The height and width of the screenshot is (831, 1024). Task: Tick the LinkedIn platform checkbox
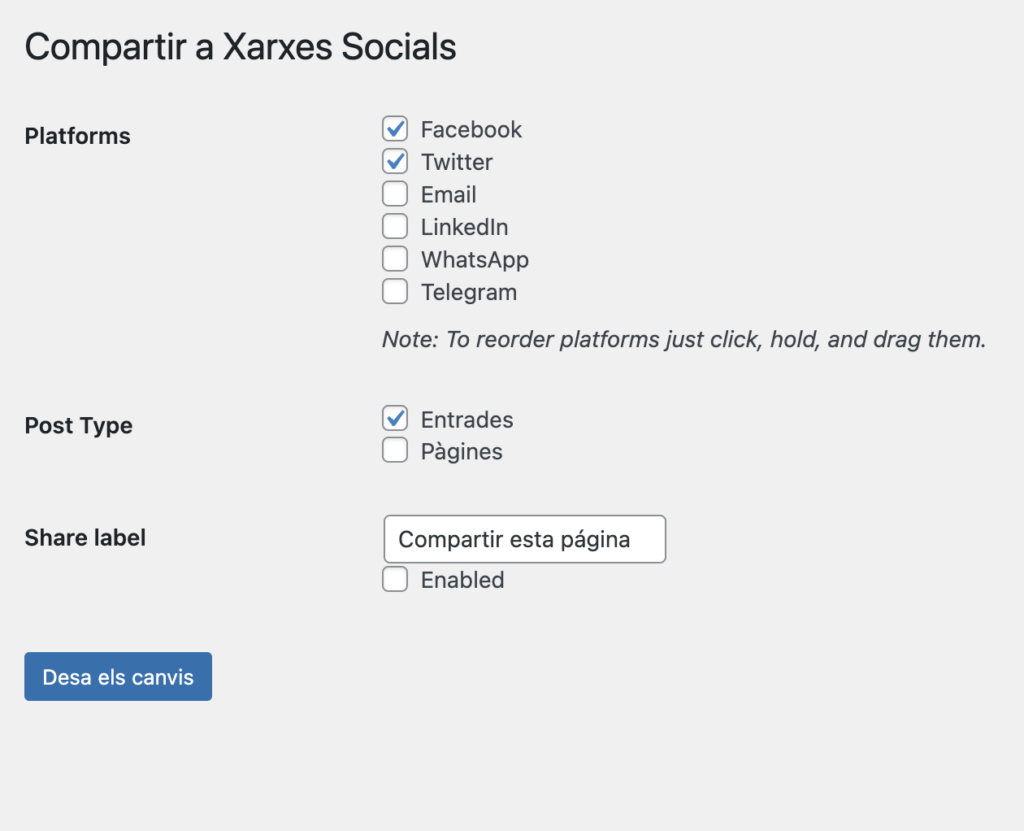[x=395, y=227]
